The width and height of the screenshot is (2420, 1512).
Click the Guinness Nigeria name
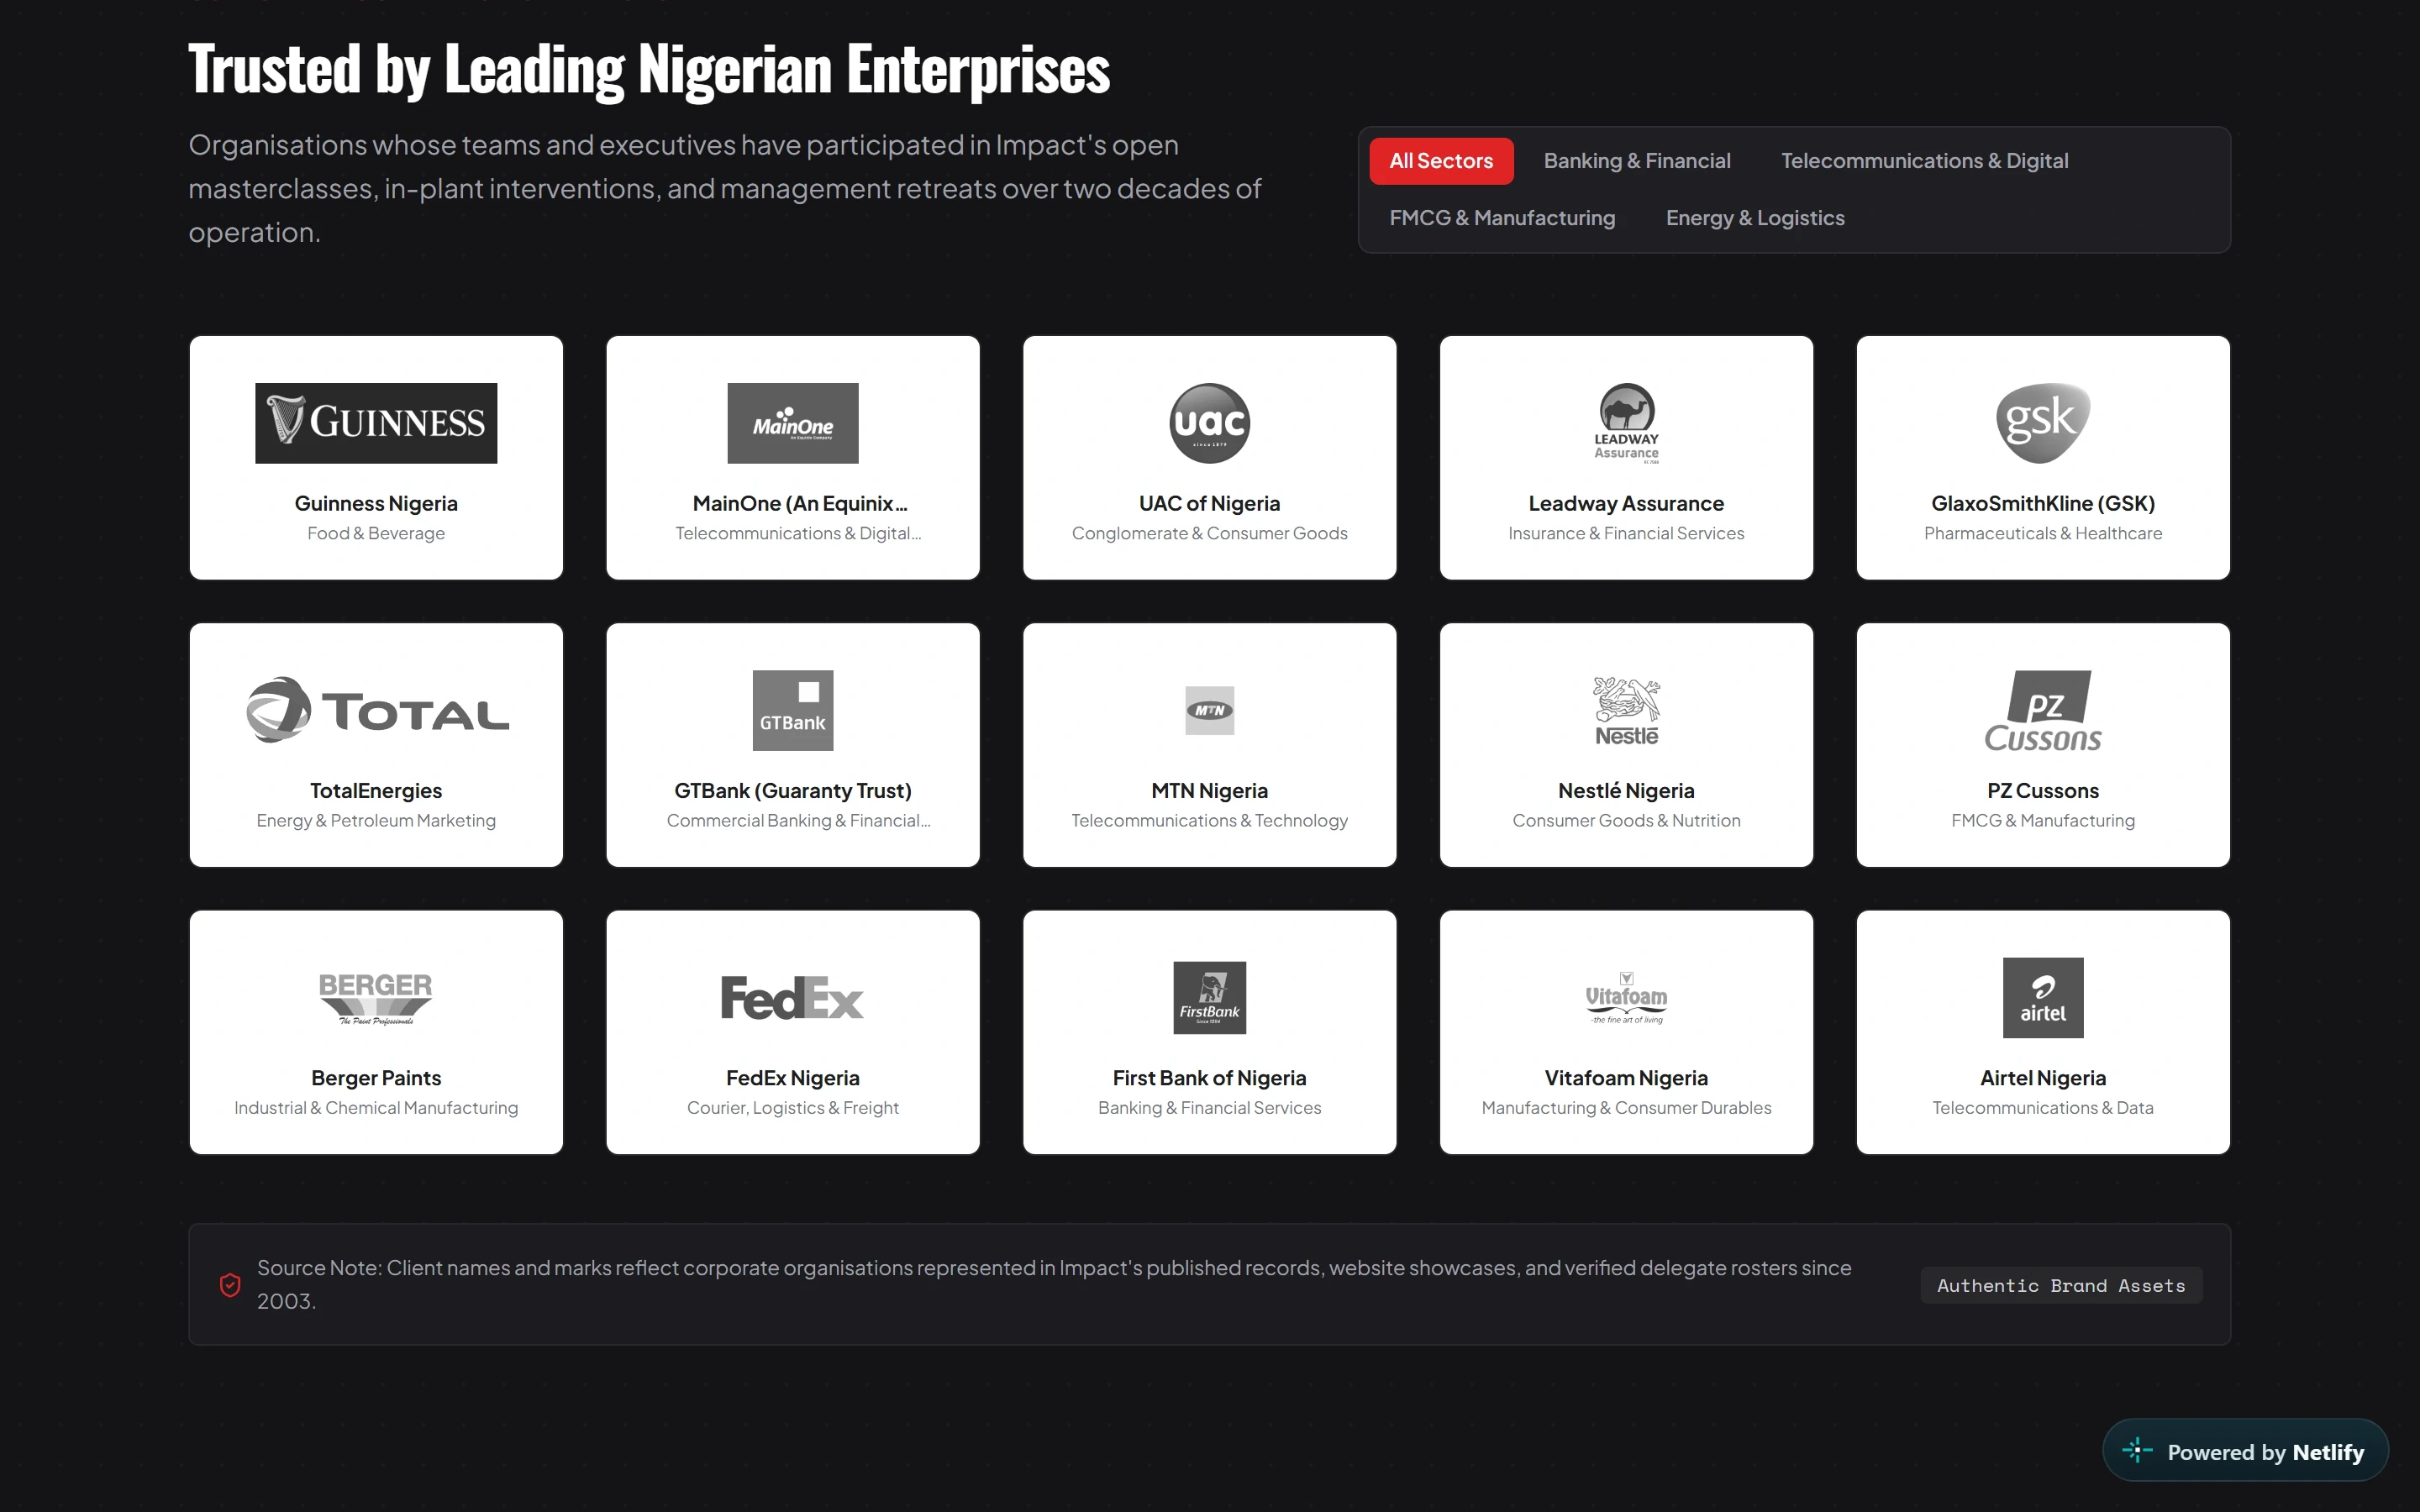376,503
